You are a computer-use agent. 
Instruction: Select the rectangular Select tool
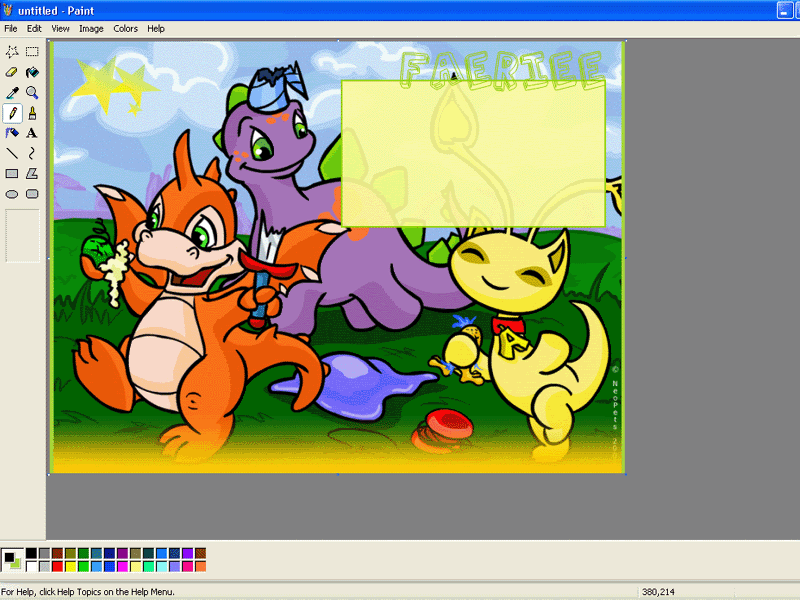(32, 52)
